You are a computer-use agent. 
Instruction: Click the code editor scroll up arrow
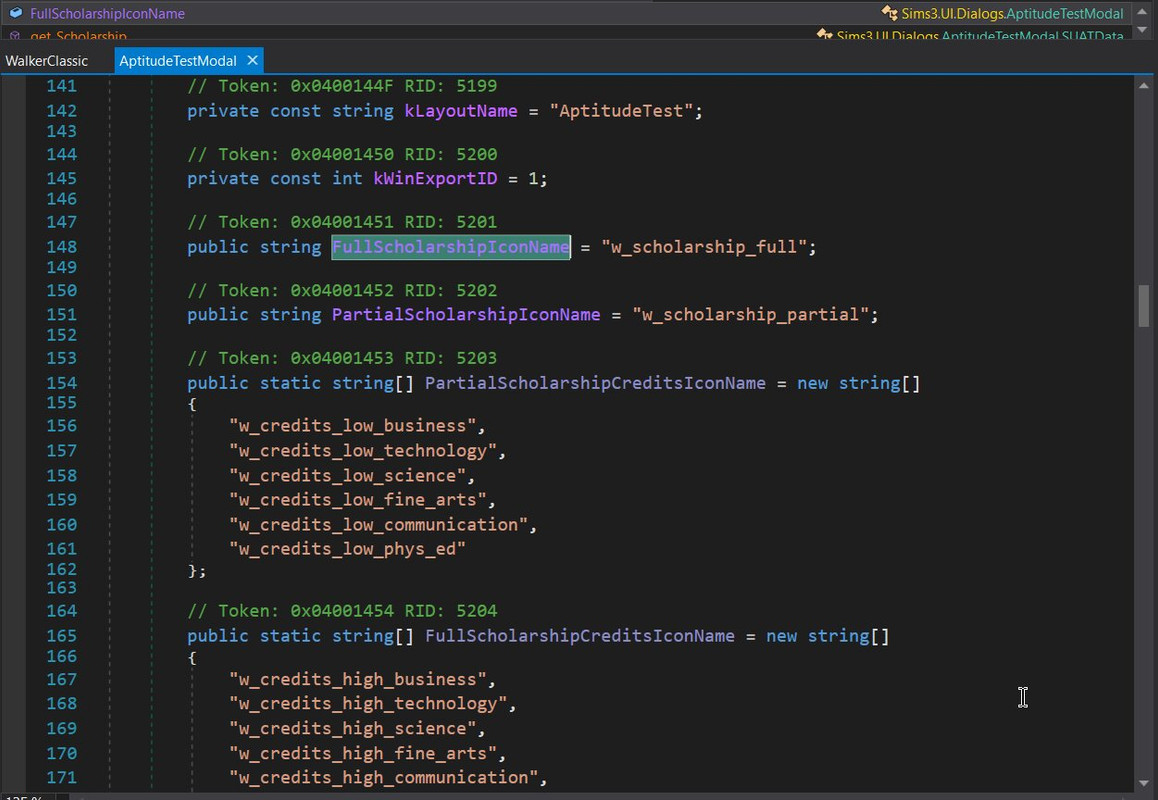[x=1143, y=86]
